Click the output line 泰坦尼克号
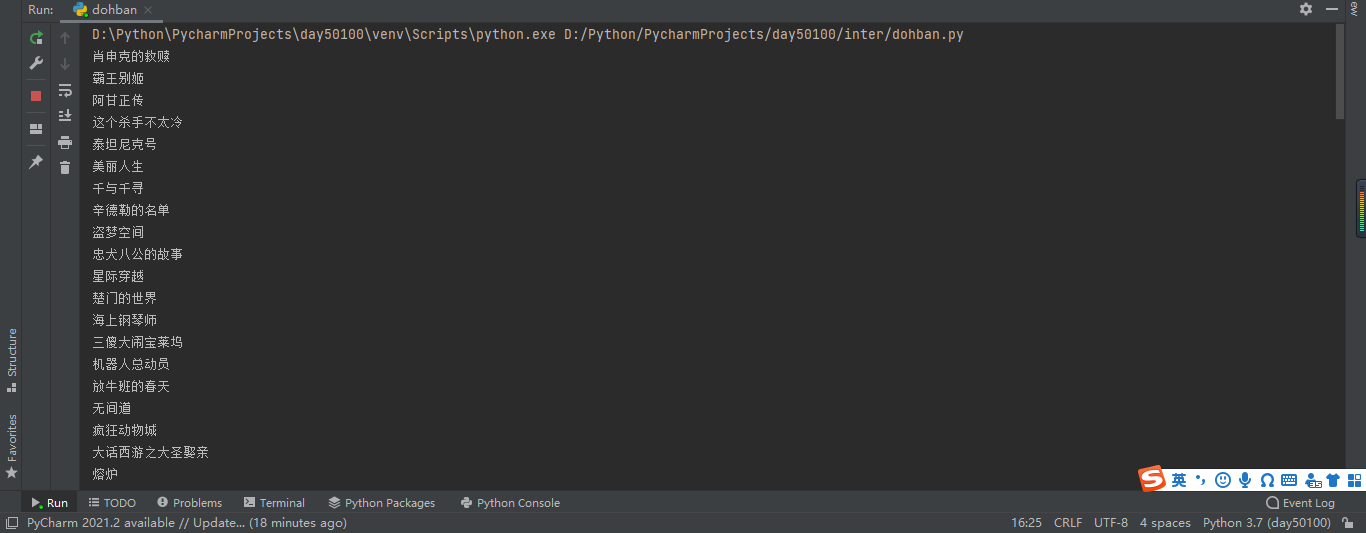1366x533 pixels. (x=124, y=144)
